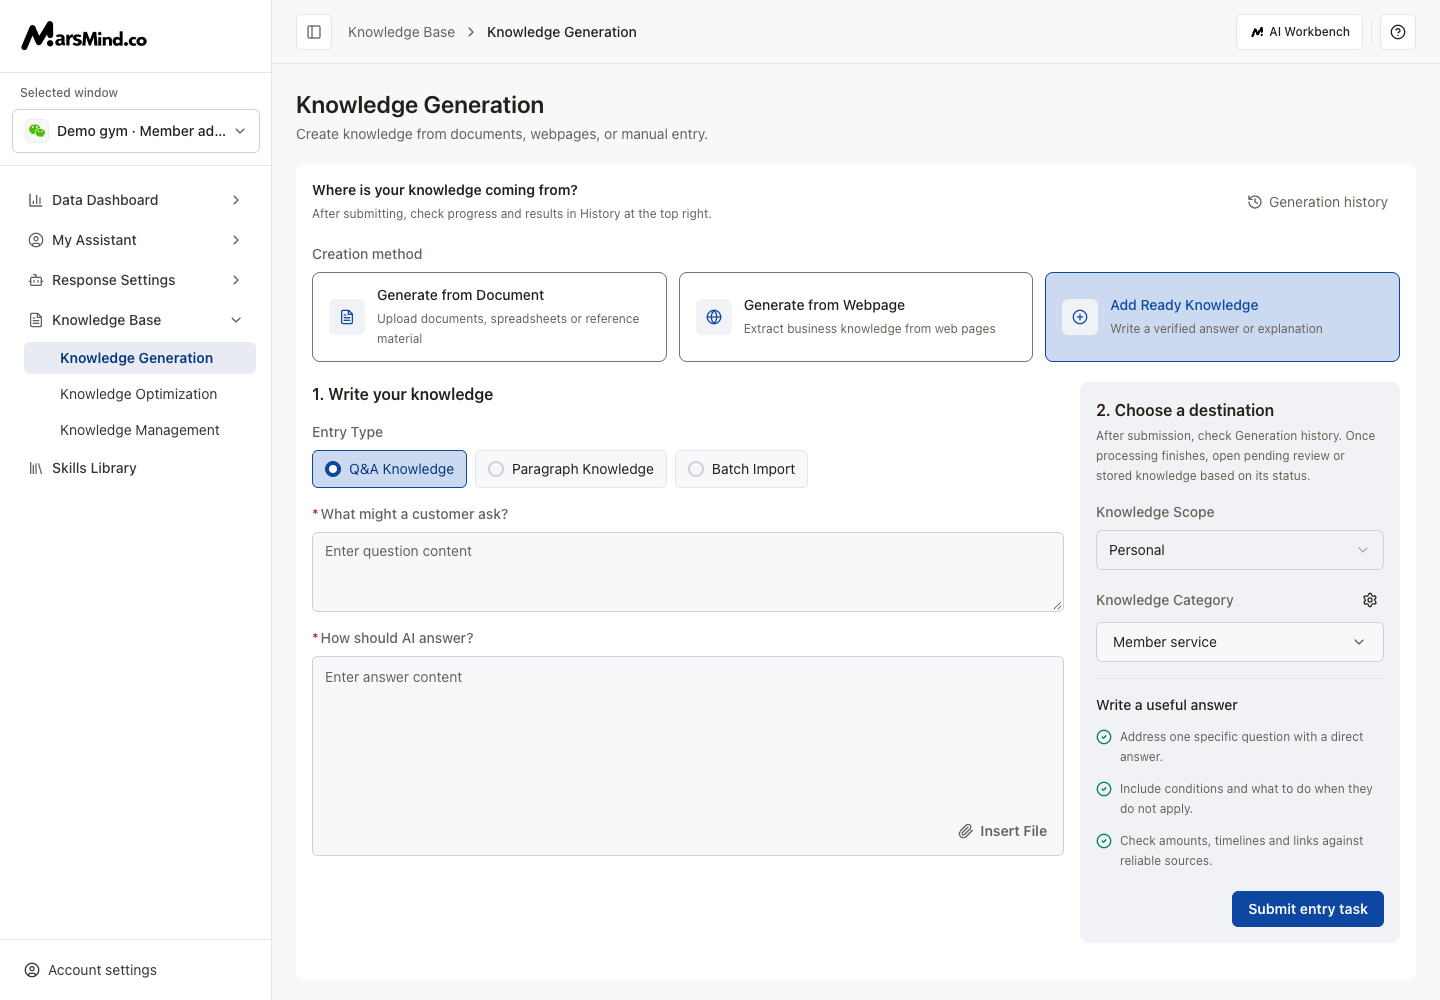This screenshot has width=1440, height=1000.
Task: Click the Add Ready Knowledge plus icon
Action: click(x=1080, y=317)
